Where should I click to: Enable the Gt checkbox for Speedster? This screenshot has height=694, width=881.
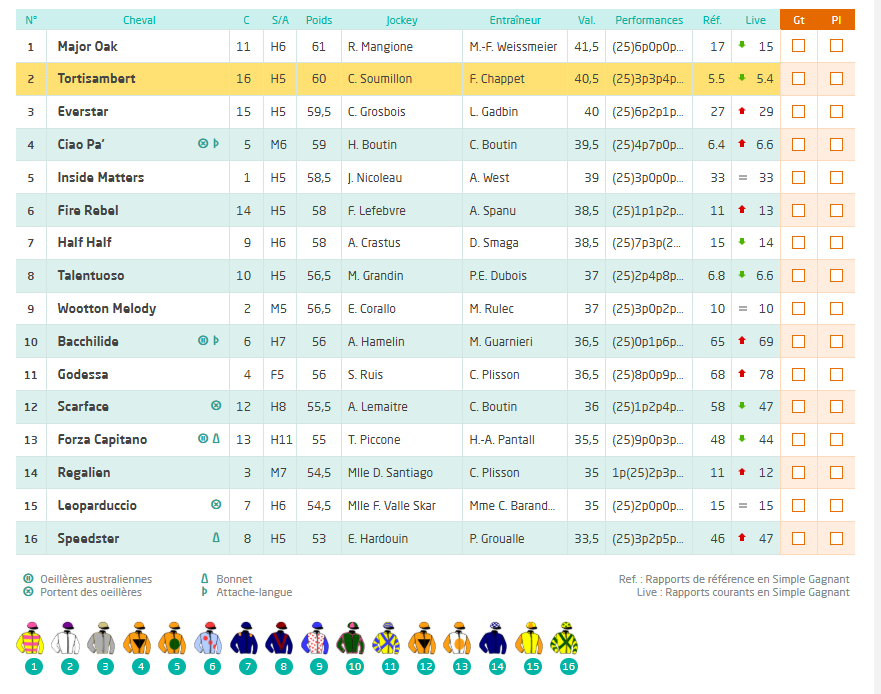coord(798,538)
